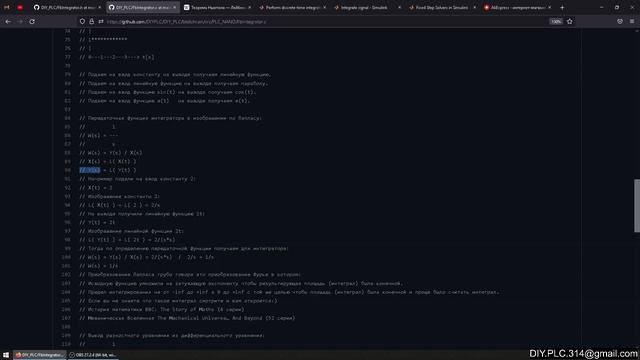This screenshot has height=360, width=640.
Task: Click line number 107 in gutter
Action: pos(66,318)
